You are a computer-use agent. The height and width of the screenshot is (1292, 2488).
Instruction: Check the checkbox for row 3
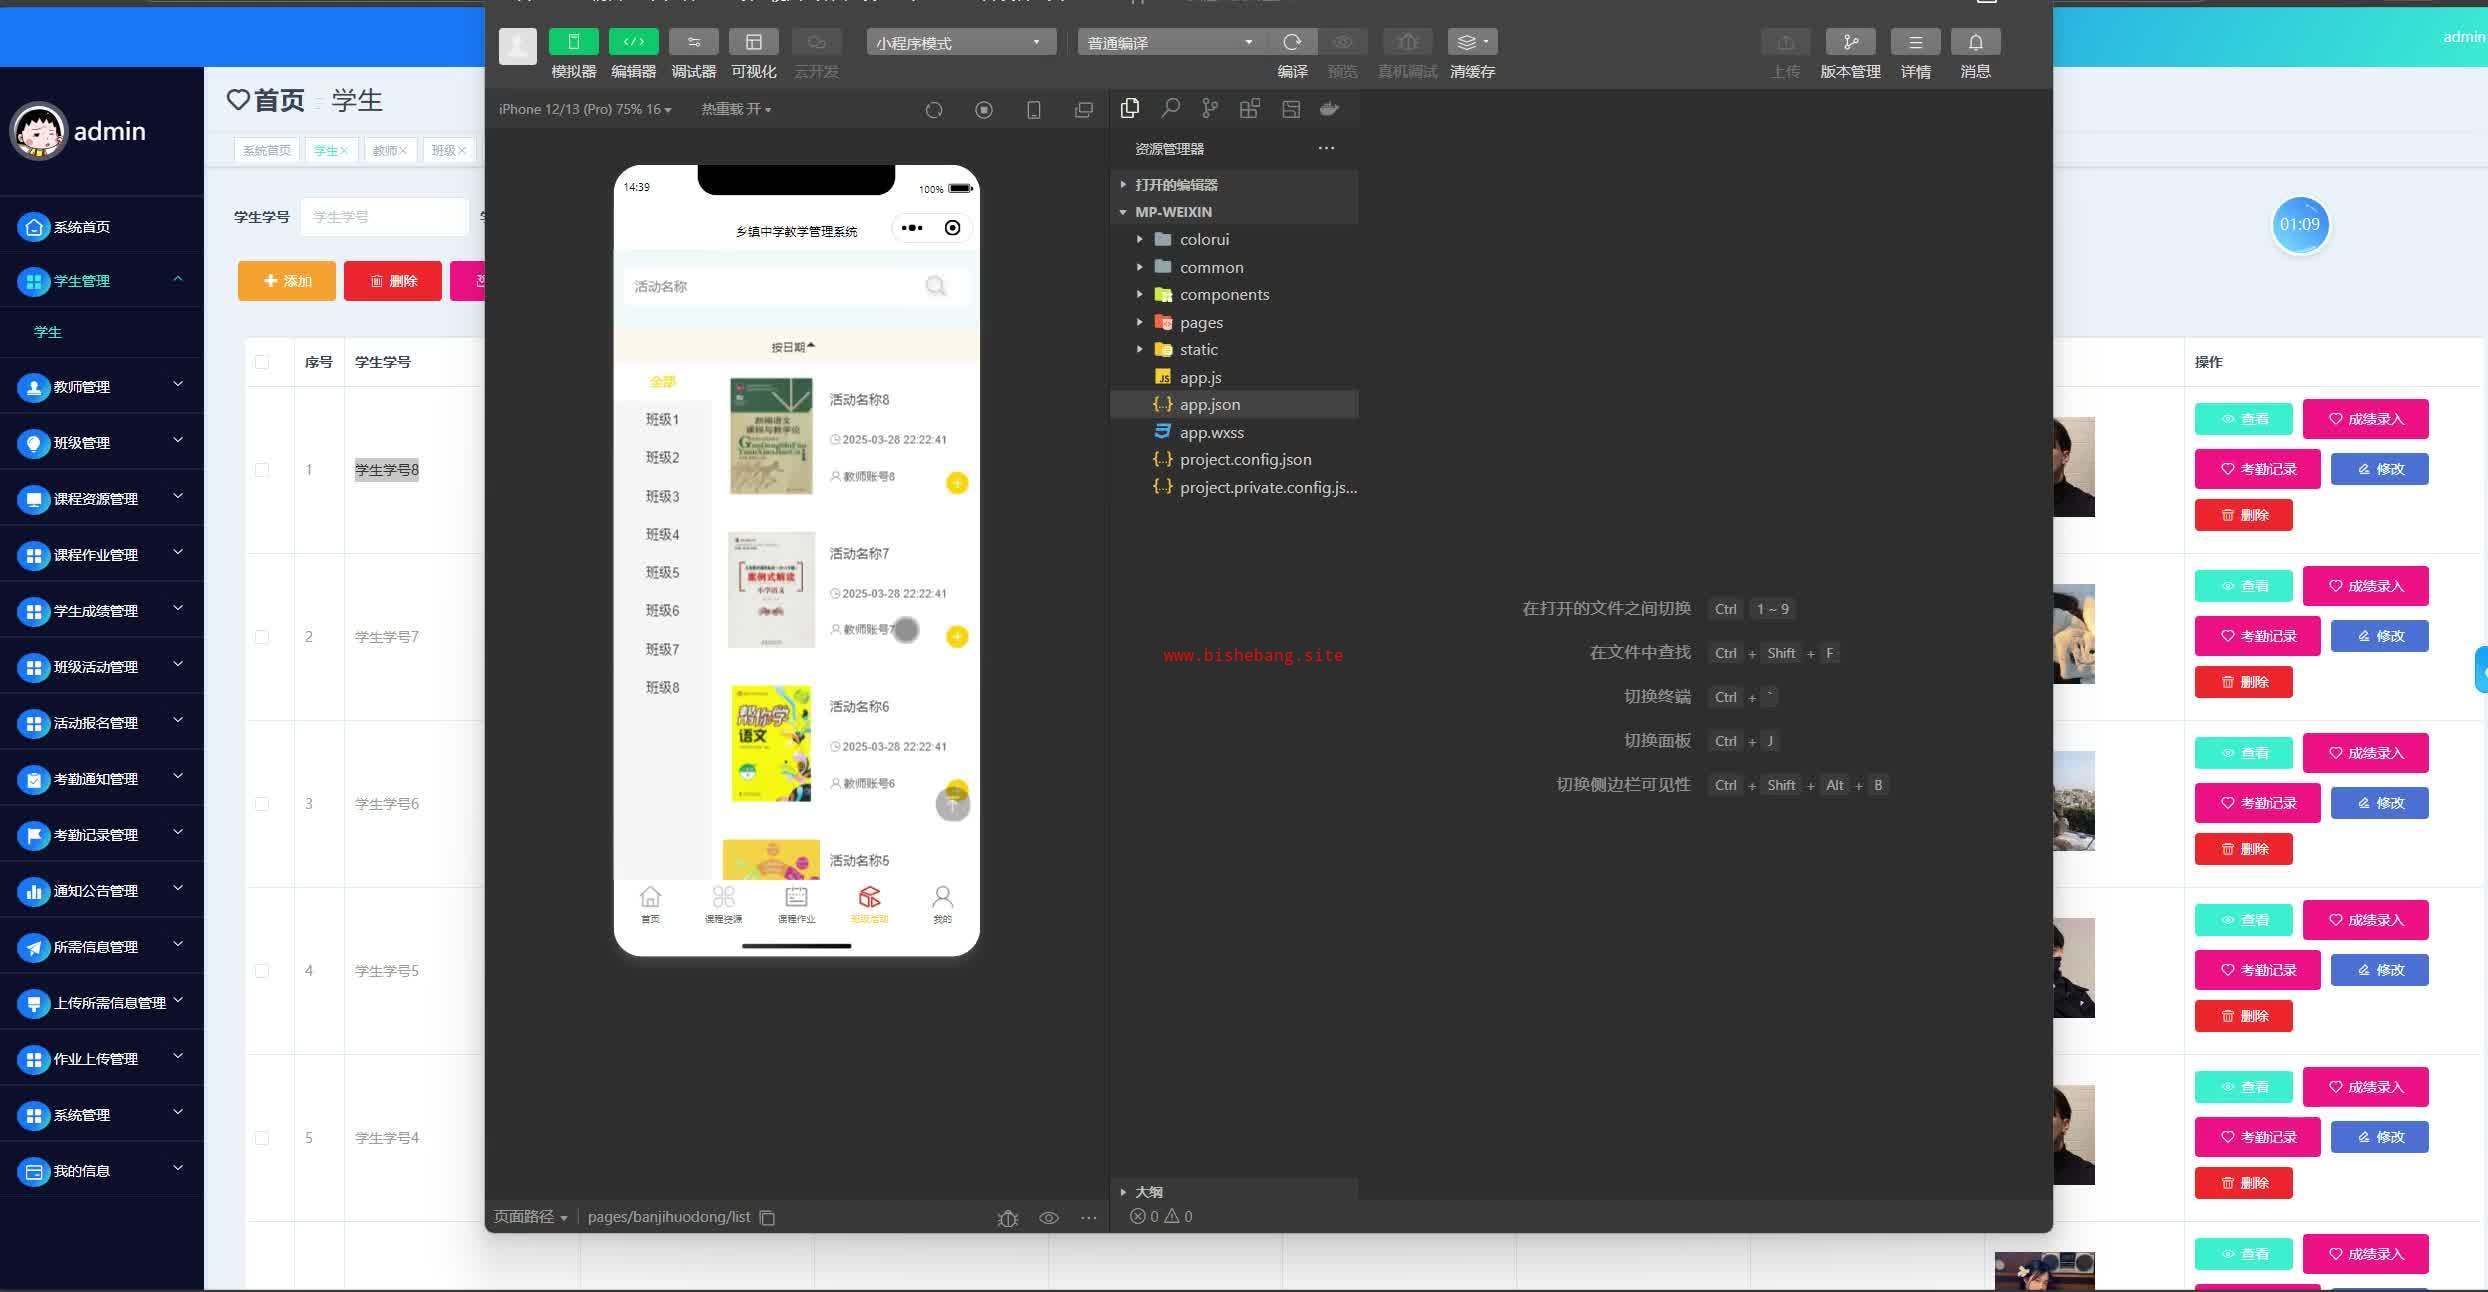[262, 804]
